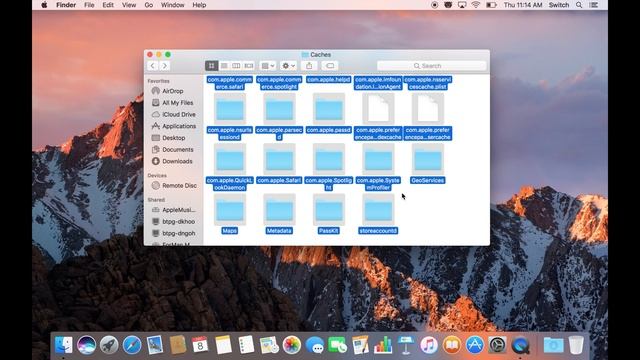The image size is (640, 360).
Task: Select com.apple.SystemProfiler folder
Action: pos(378,160)
